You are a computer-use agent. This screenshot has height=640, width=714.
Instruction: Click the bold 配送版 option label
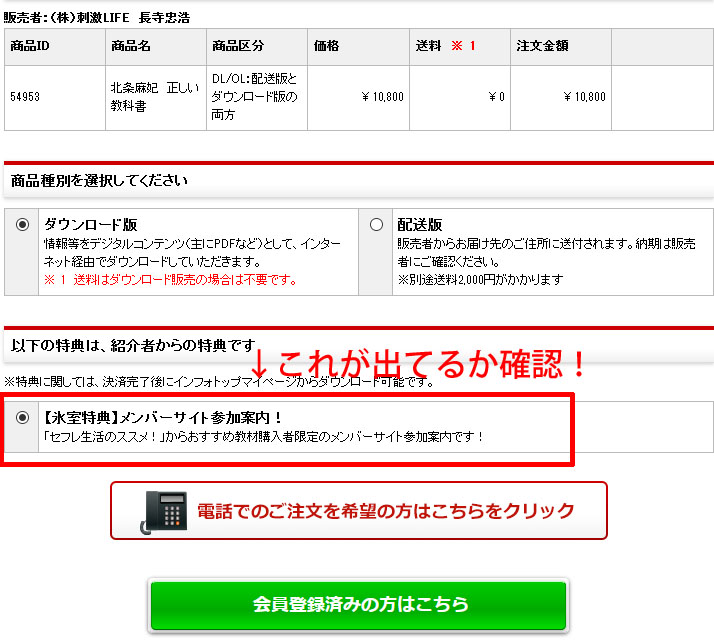pos(420,225)
